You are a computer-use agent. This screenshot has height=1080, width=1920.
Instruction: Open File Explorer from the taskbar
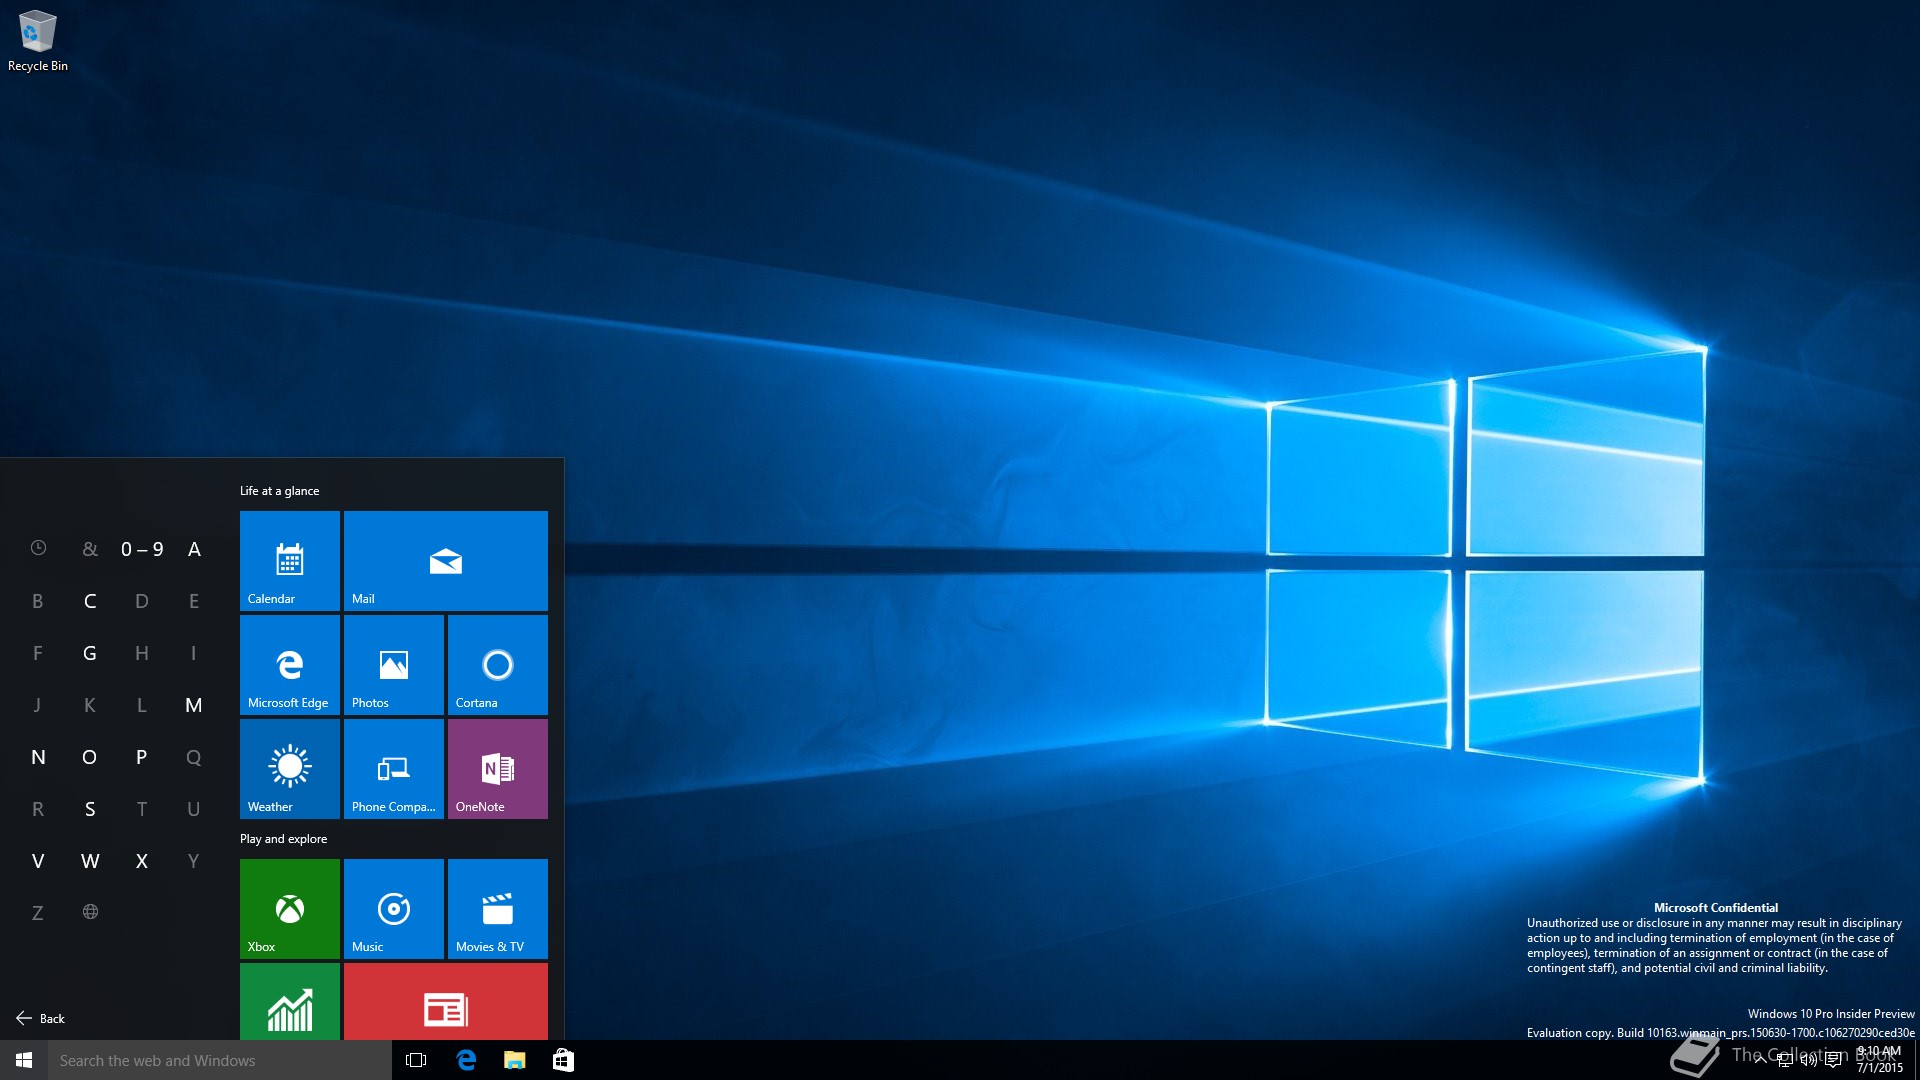[x=514, y=1060]
